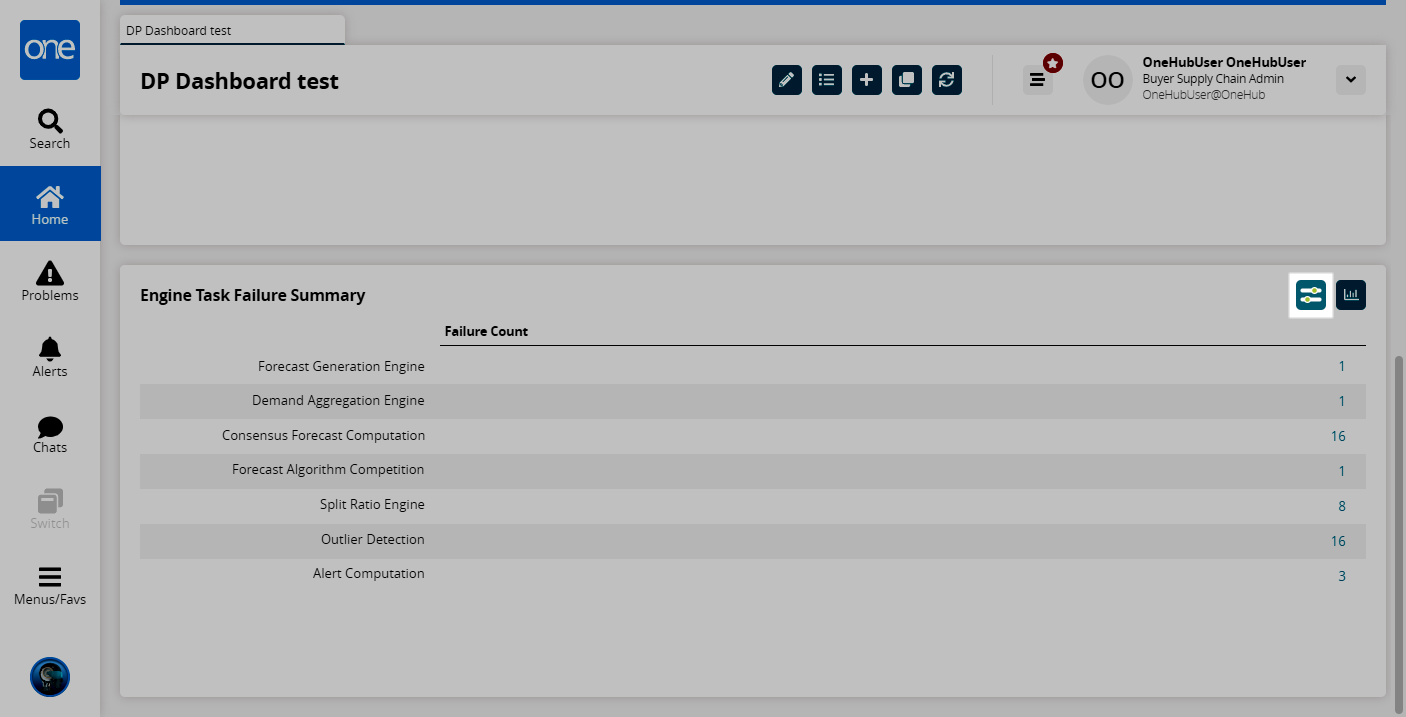Viewport: 1406px width, 717px height.
Task: Open Engine Task Failure filter settings
Action: 1311,295
